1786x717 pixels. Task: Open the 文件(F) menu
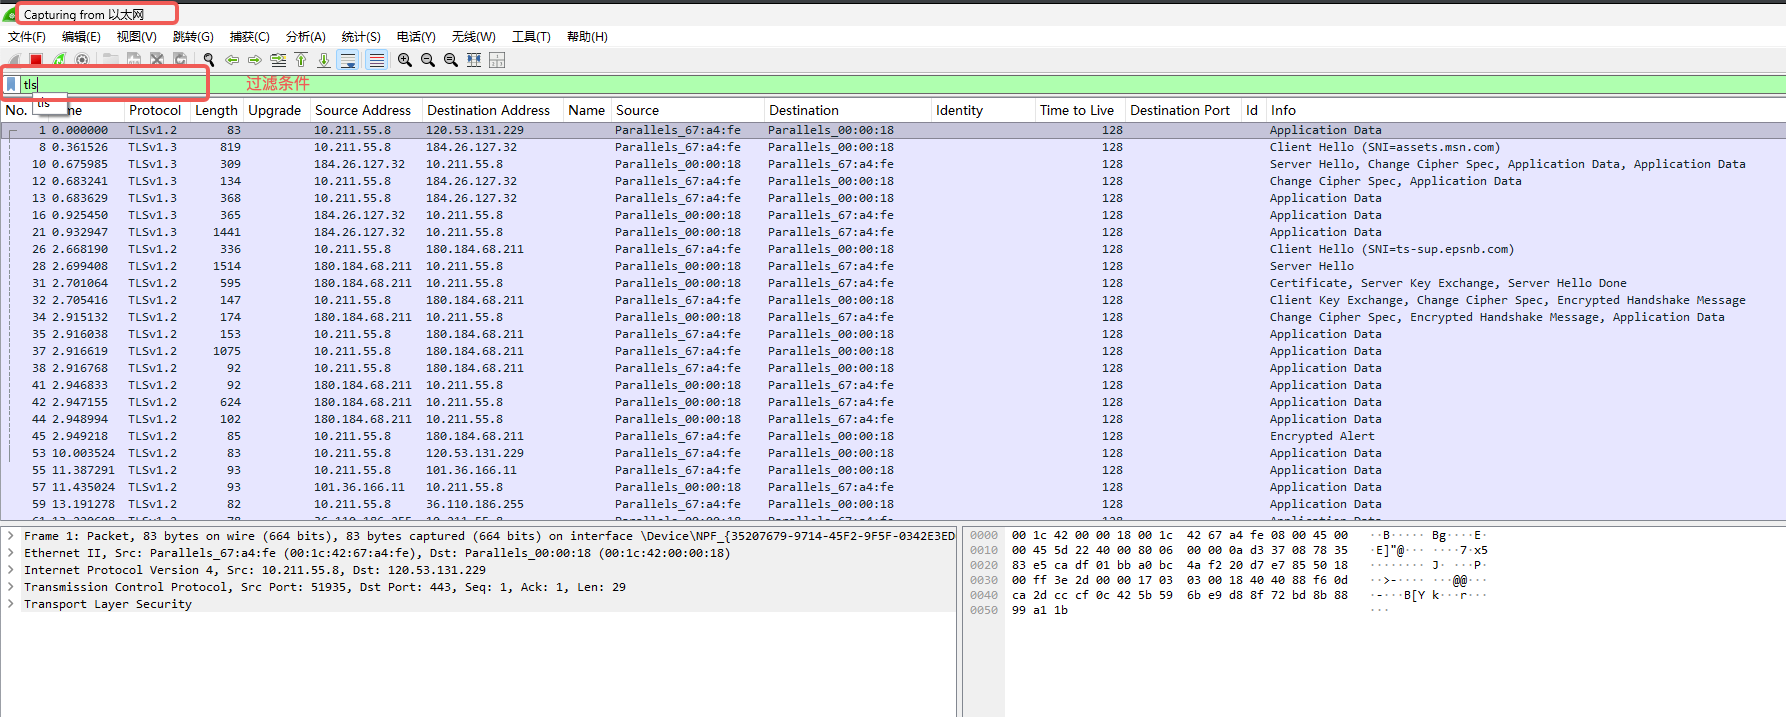pos(27,37)
